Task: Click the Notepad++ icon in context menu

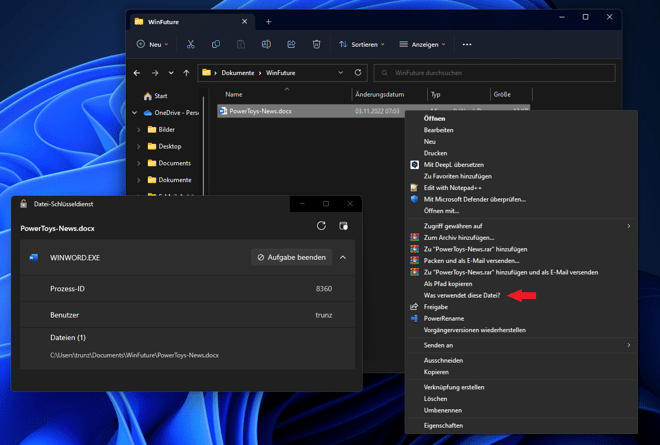Action: (415, 188)
